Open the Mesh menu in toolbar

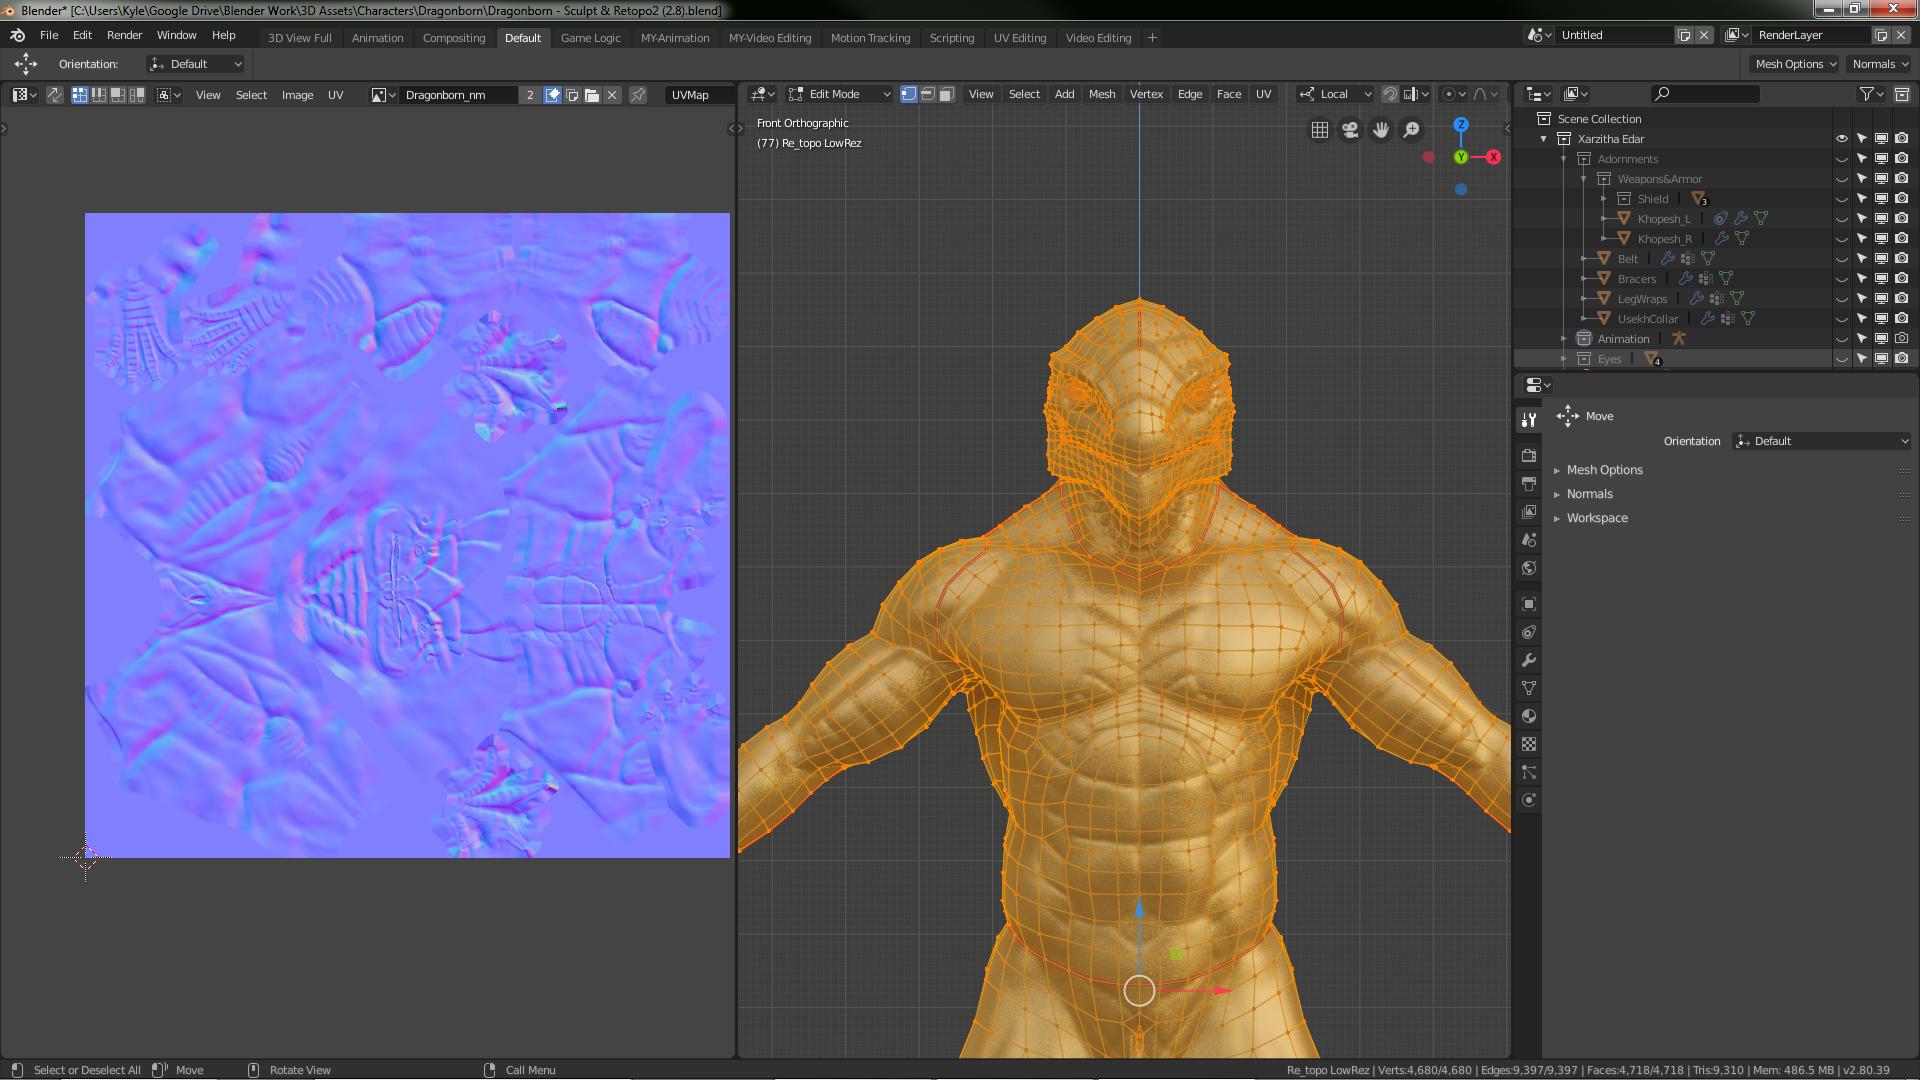1102,94
